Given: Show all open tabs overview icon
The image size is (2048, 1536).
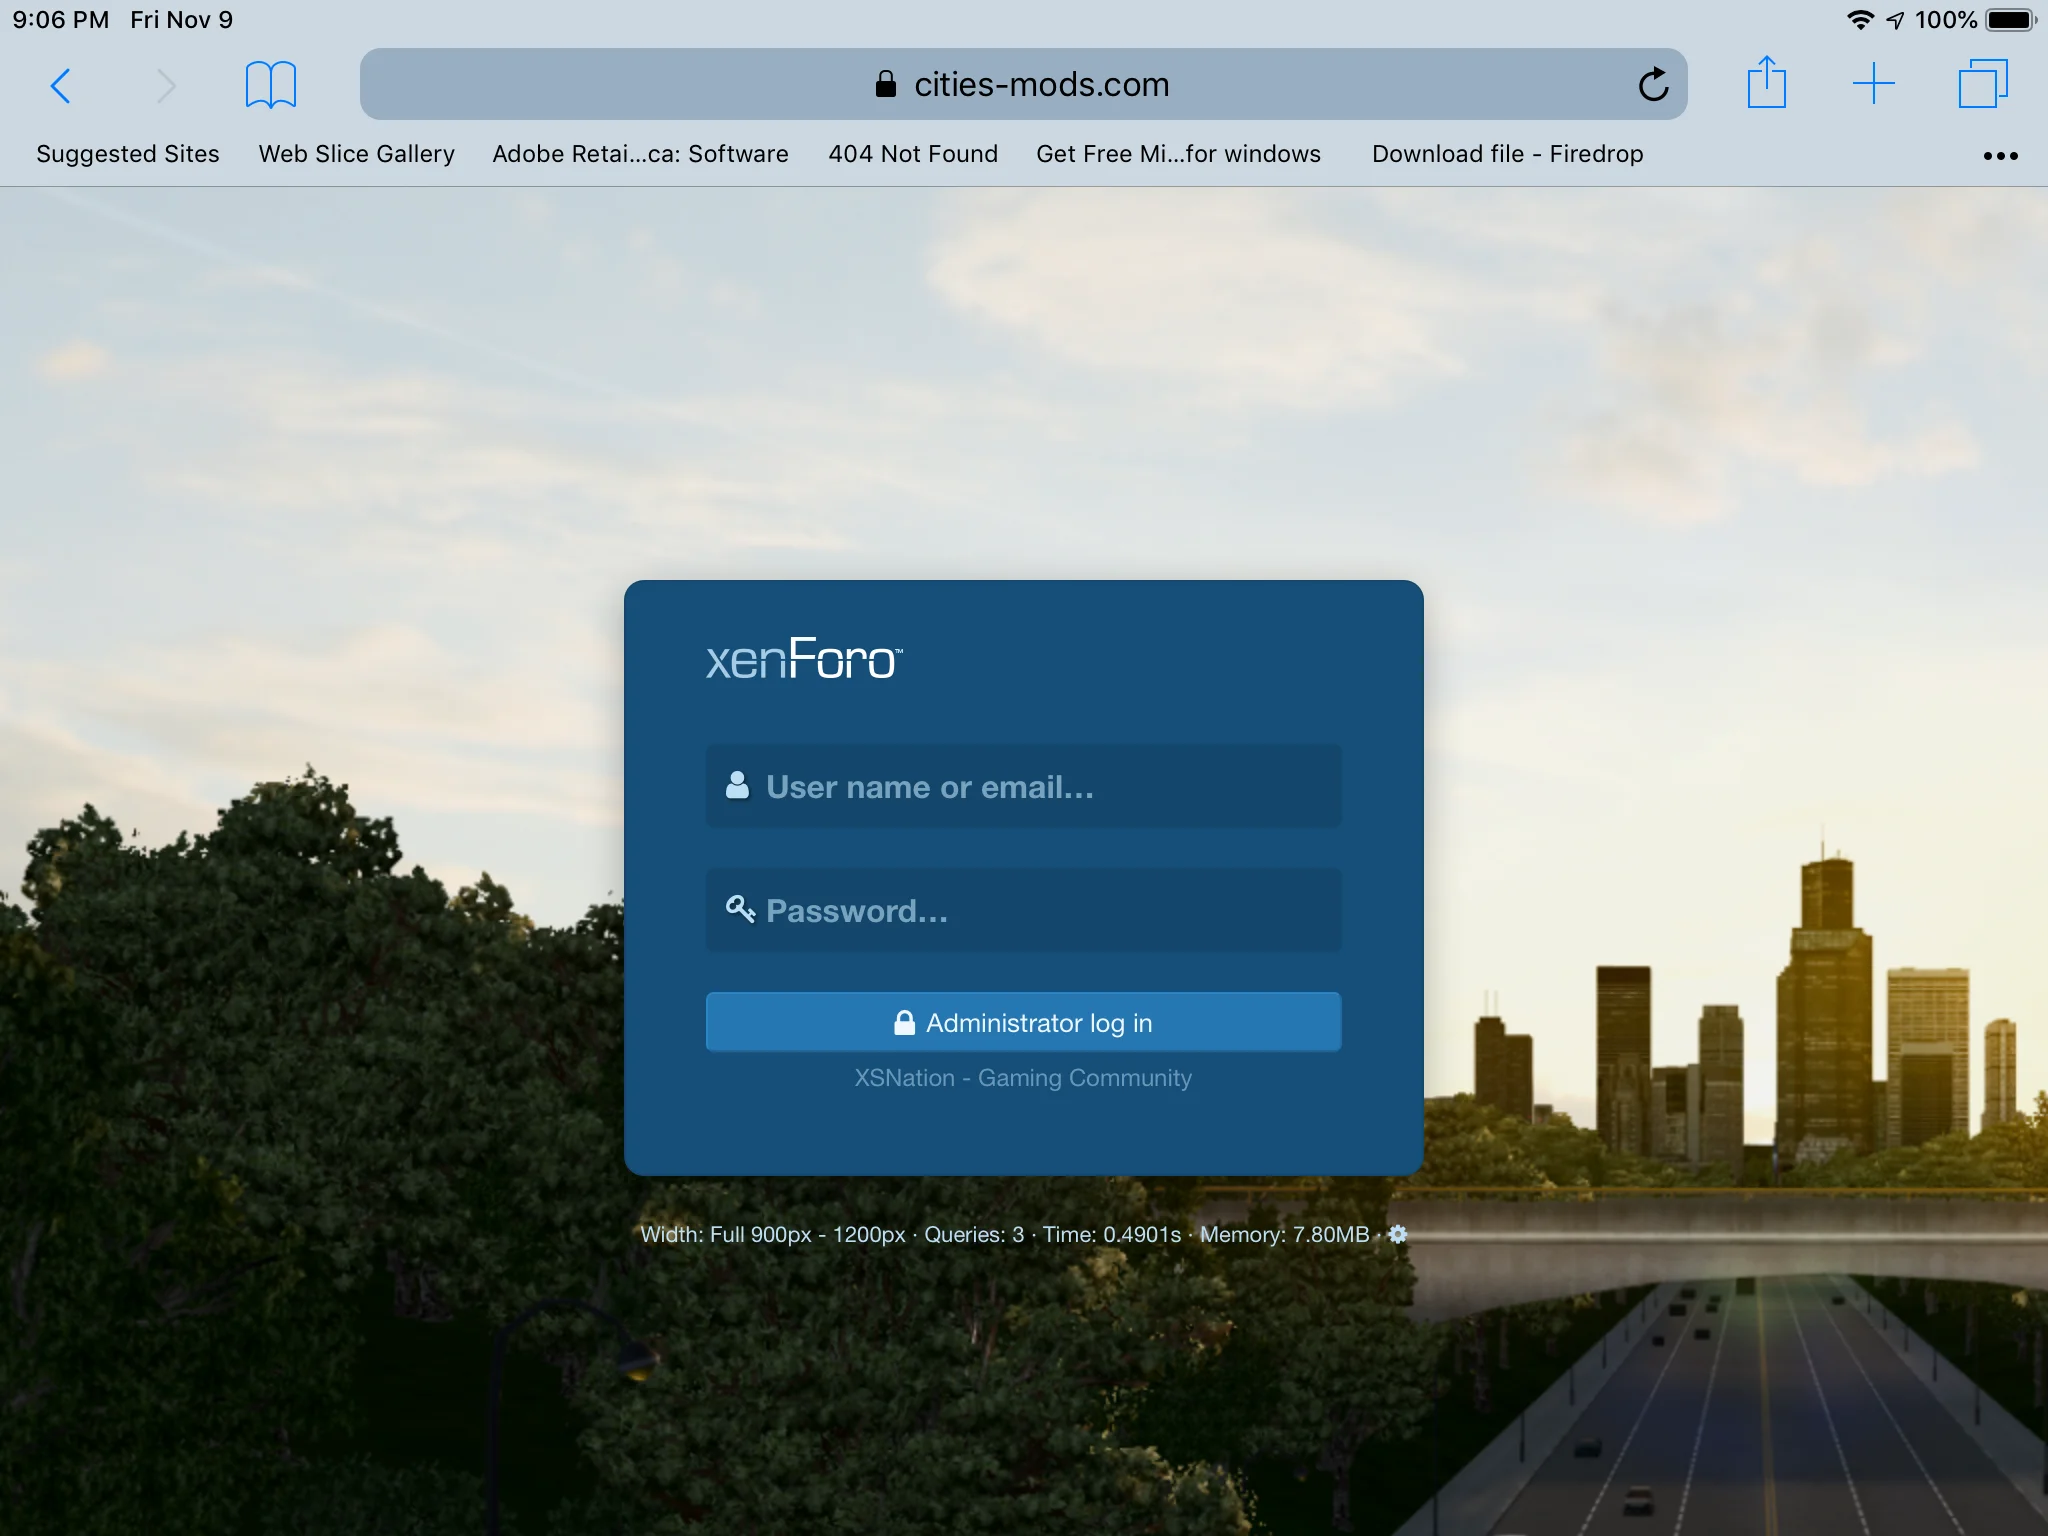Looking at the screenshot, I should 1983,84.
